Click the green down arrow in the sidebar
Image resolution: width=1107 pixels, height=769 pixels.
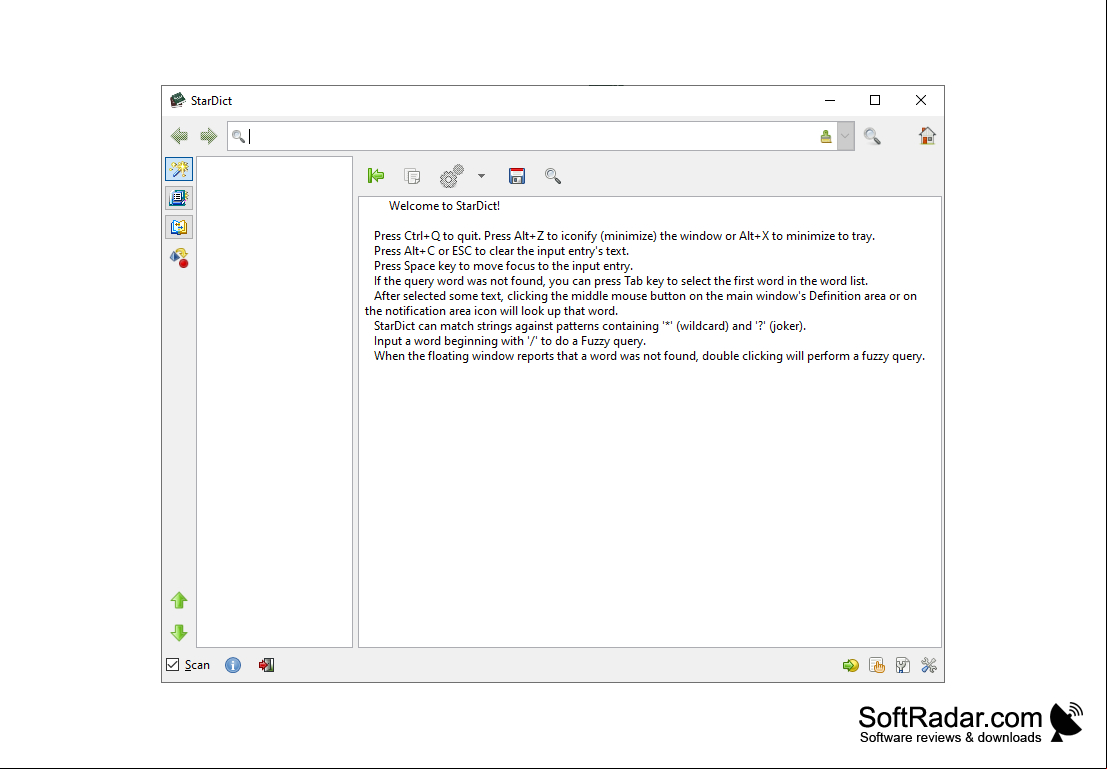click(179, 632)
